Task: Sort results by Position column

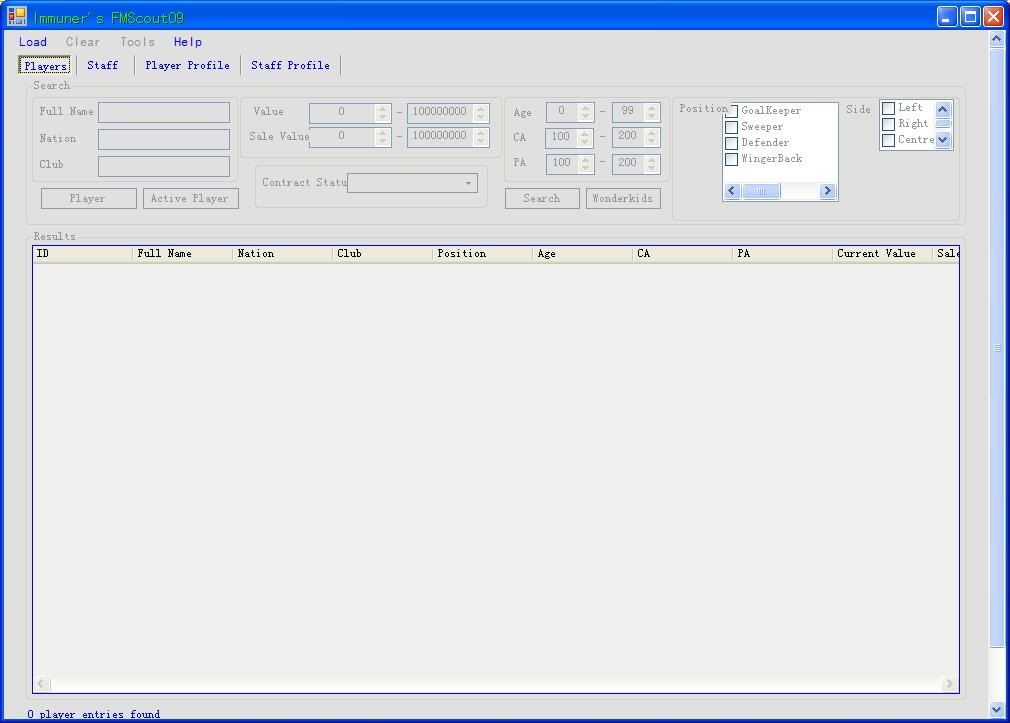Action: [x=482, y=254]
